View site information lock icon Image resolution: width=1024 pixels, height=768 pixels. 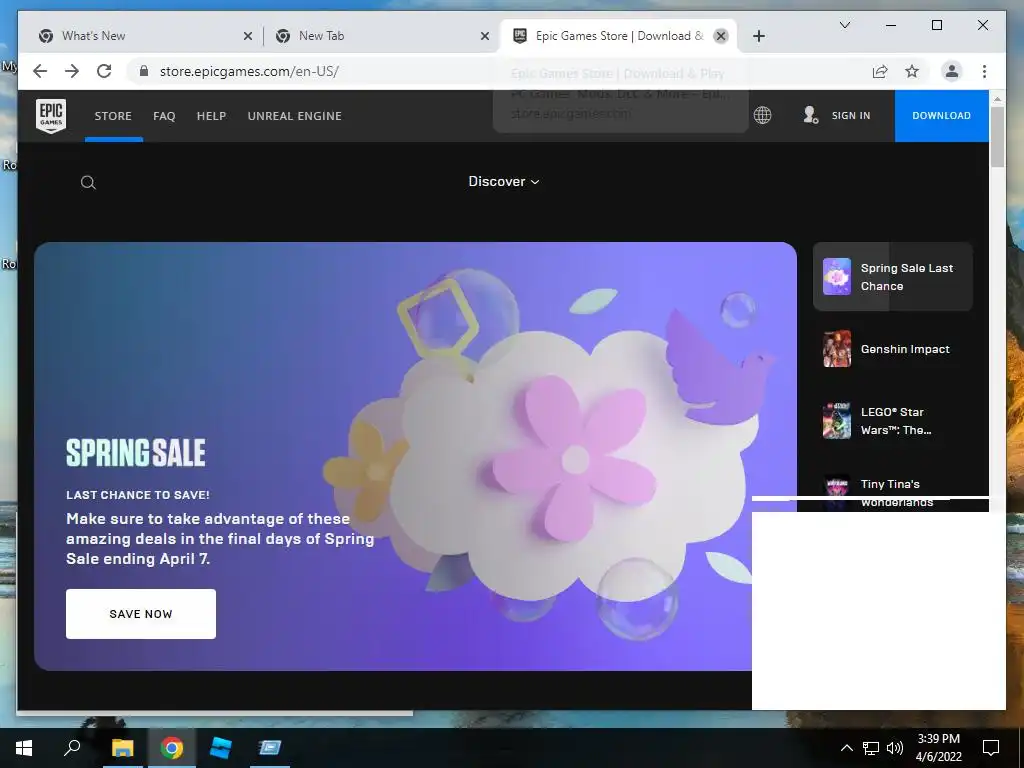144,71
